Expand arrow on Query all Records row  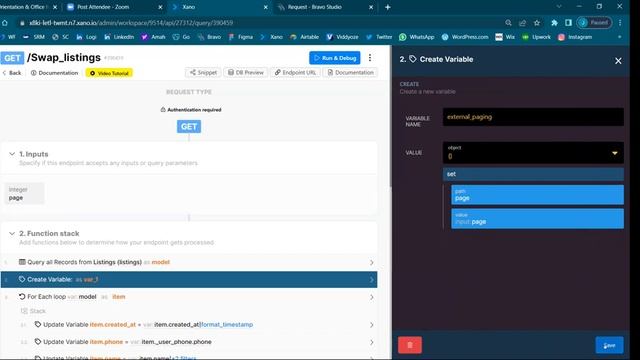pyautogui.click(x=371, y=262)
